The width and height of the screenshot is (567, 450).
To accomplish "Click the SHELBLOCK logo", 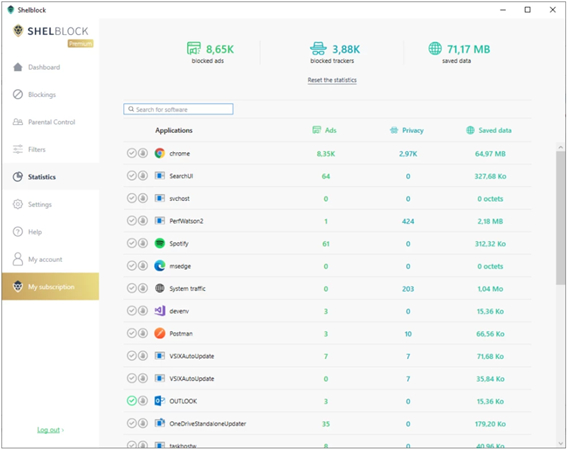I will pyautogui.click(x=51, y=31).
